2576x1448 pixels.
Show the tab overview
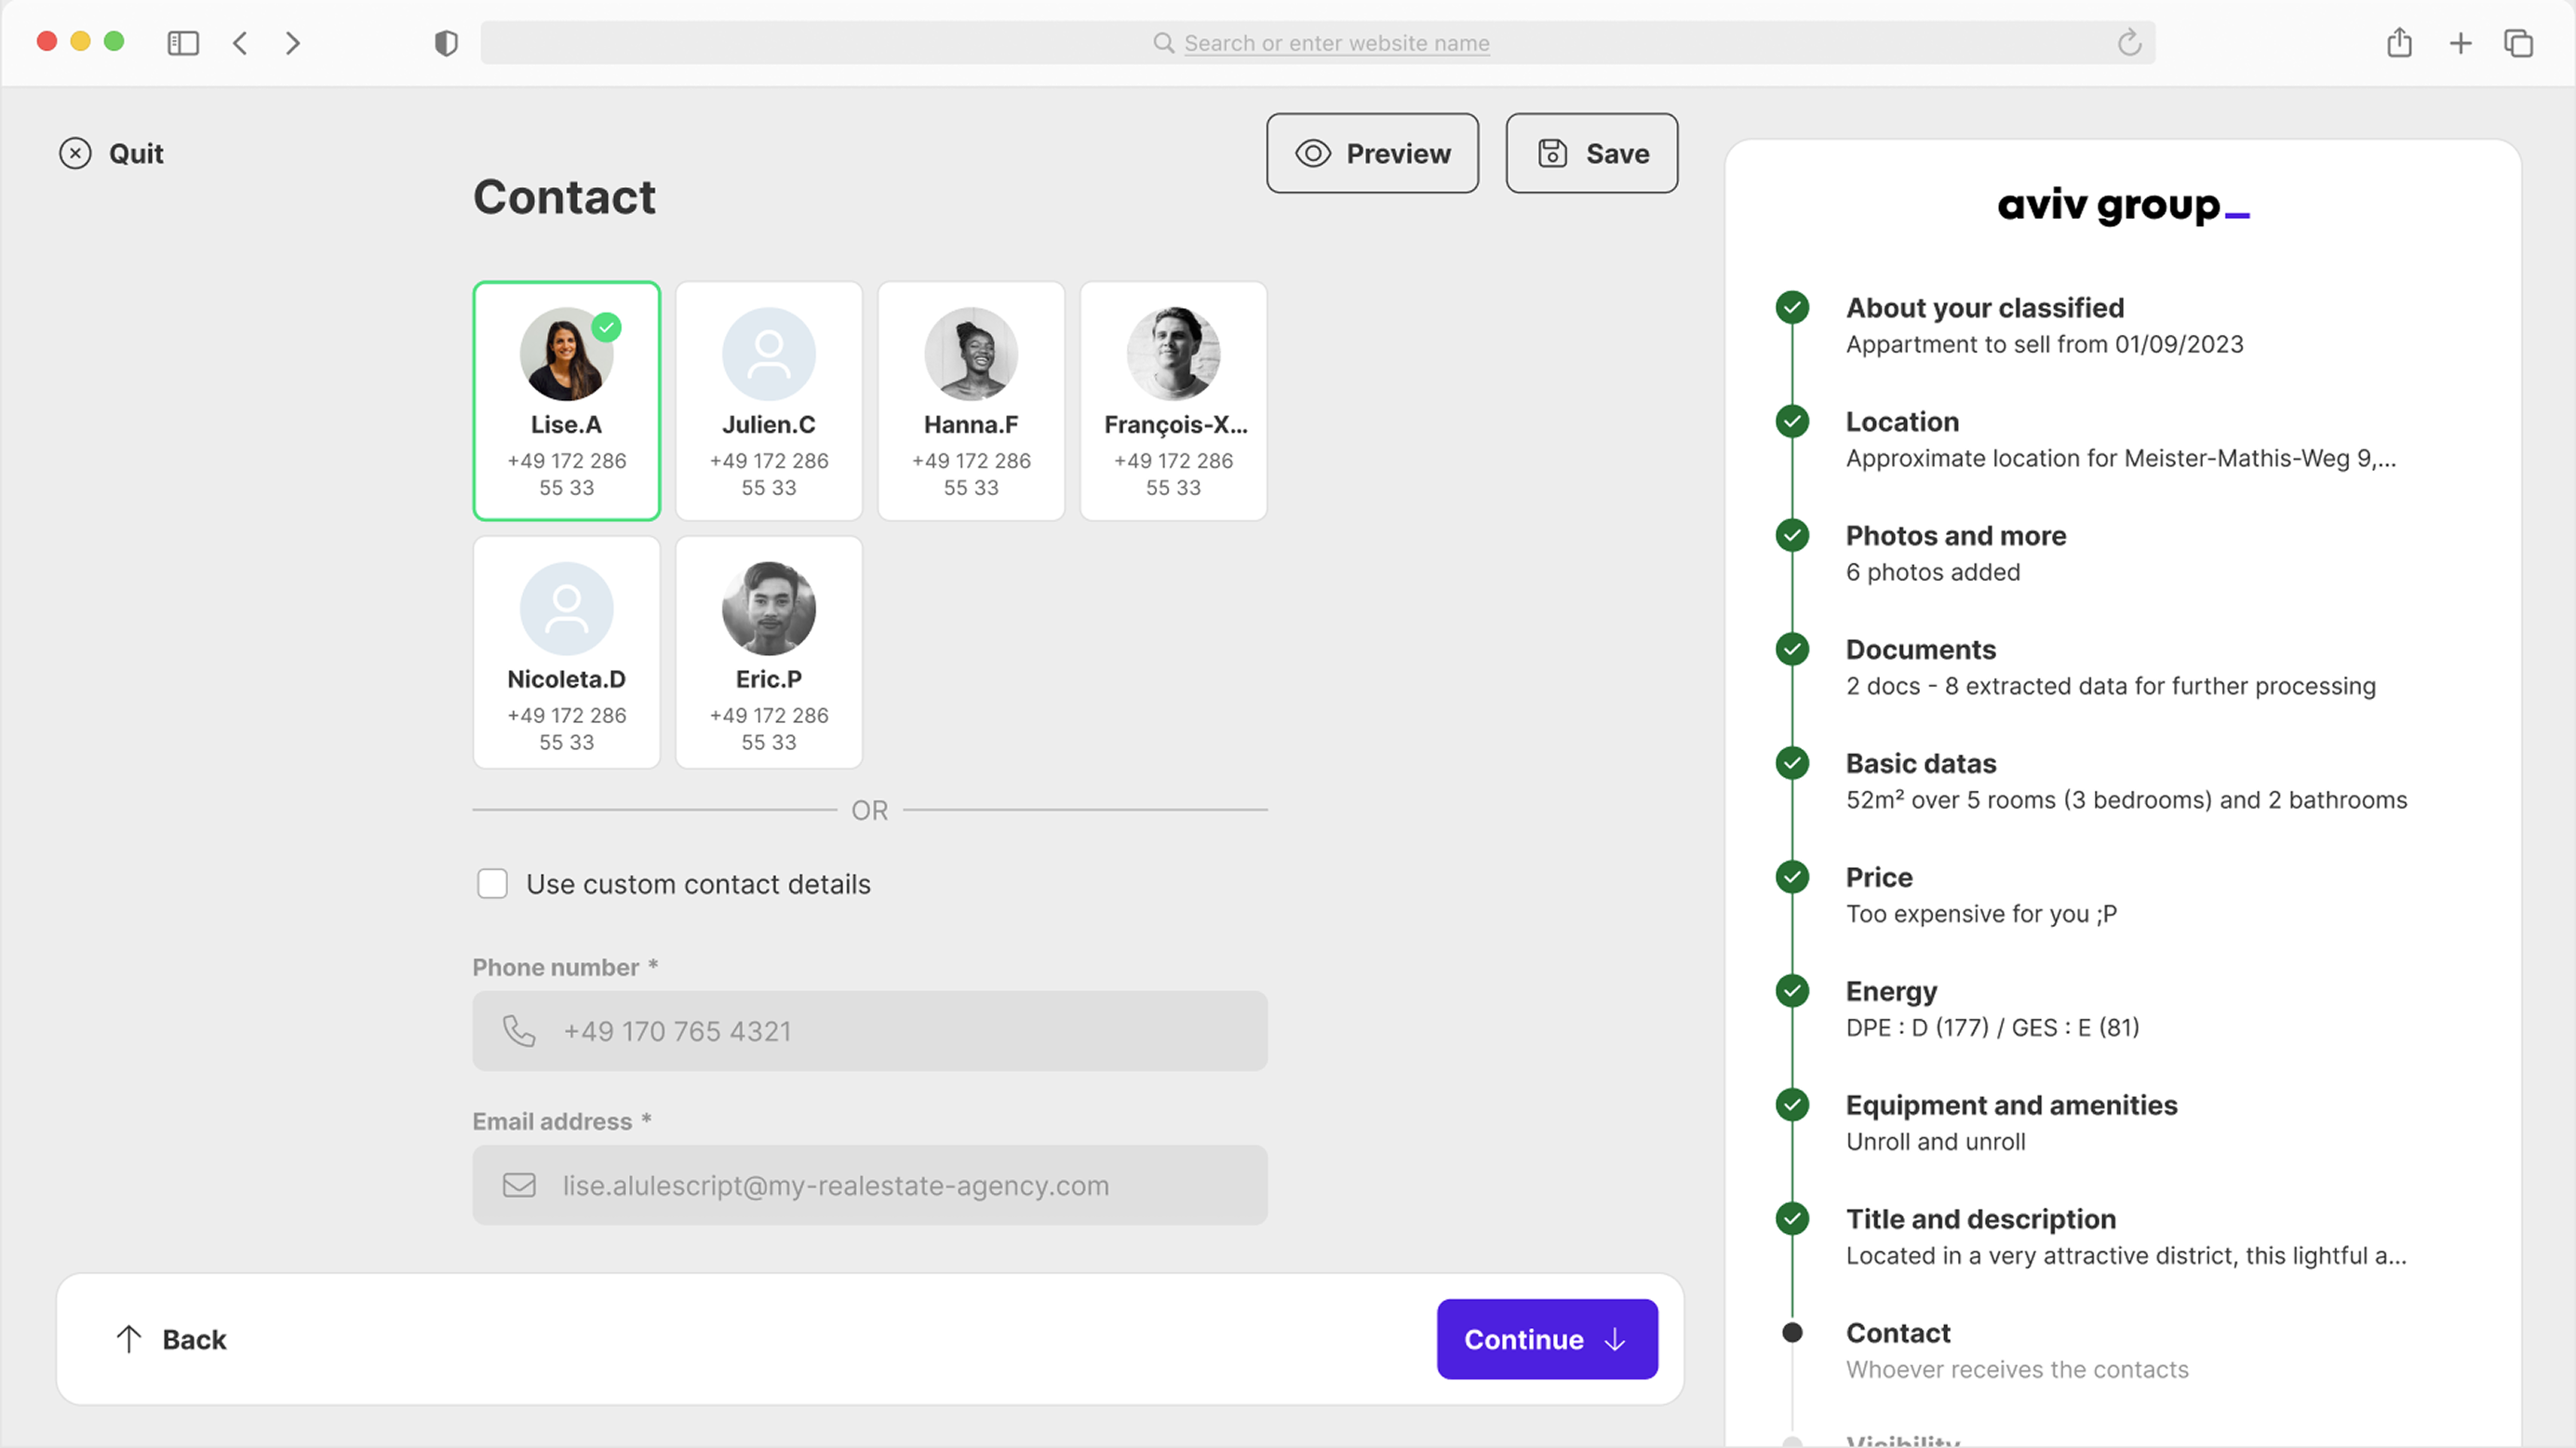coord(2519,43)
